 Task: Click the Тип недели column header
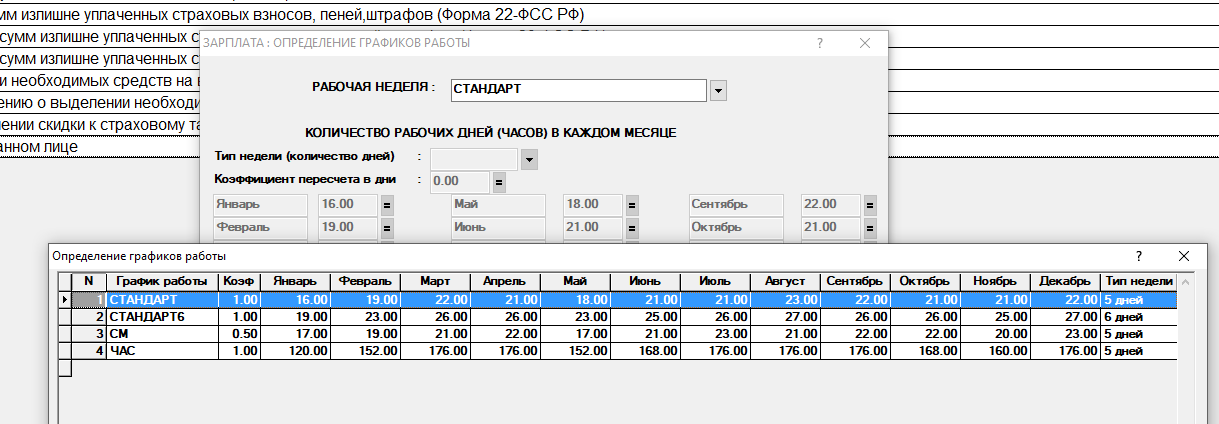[1138, 281]
